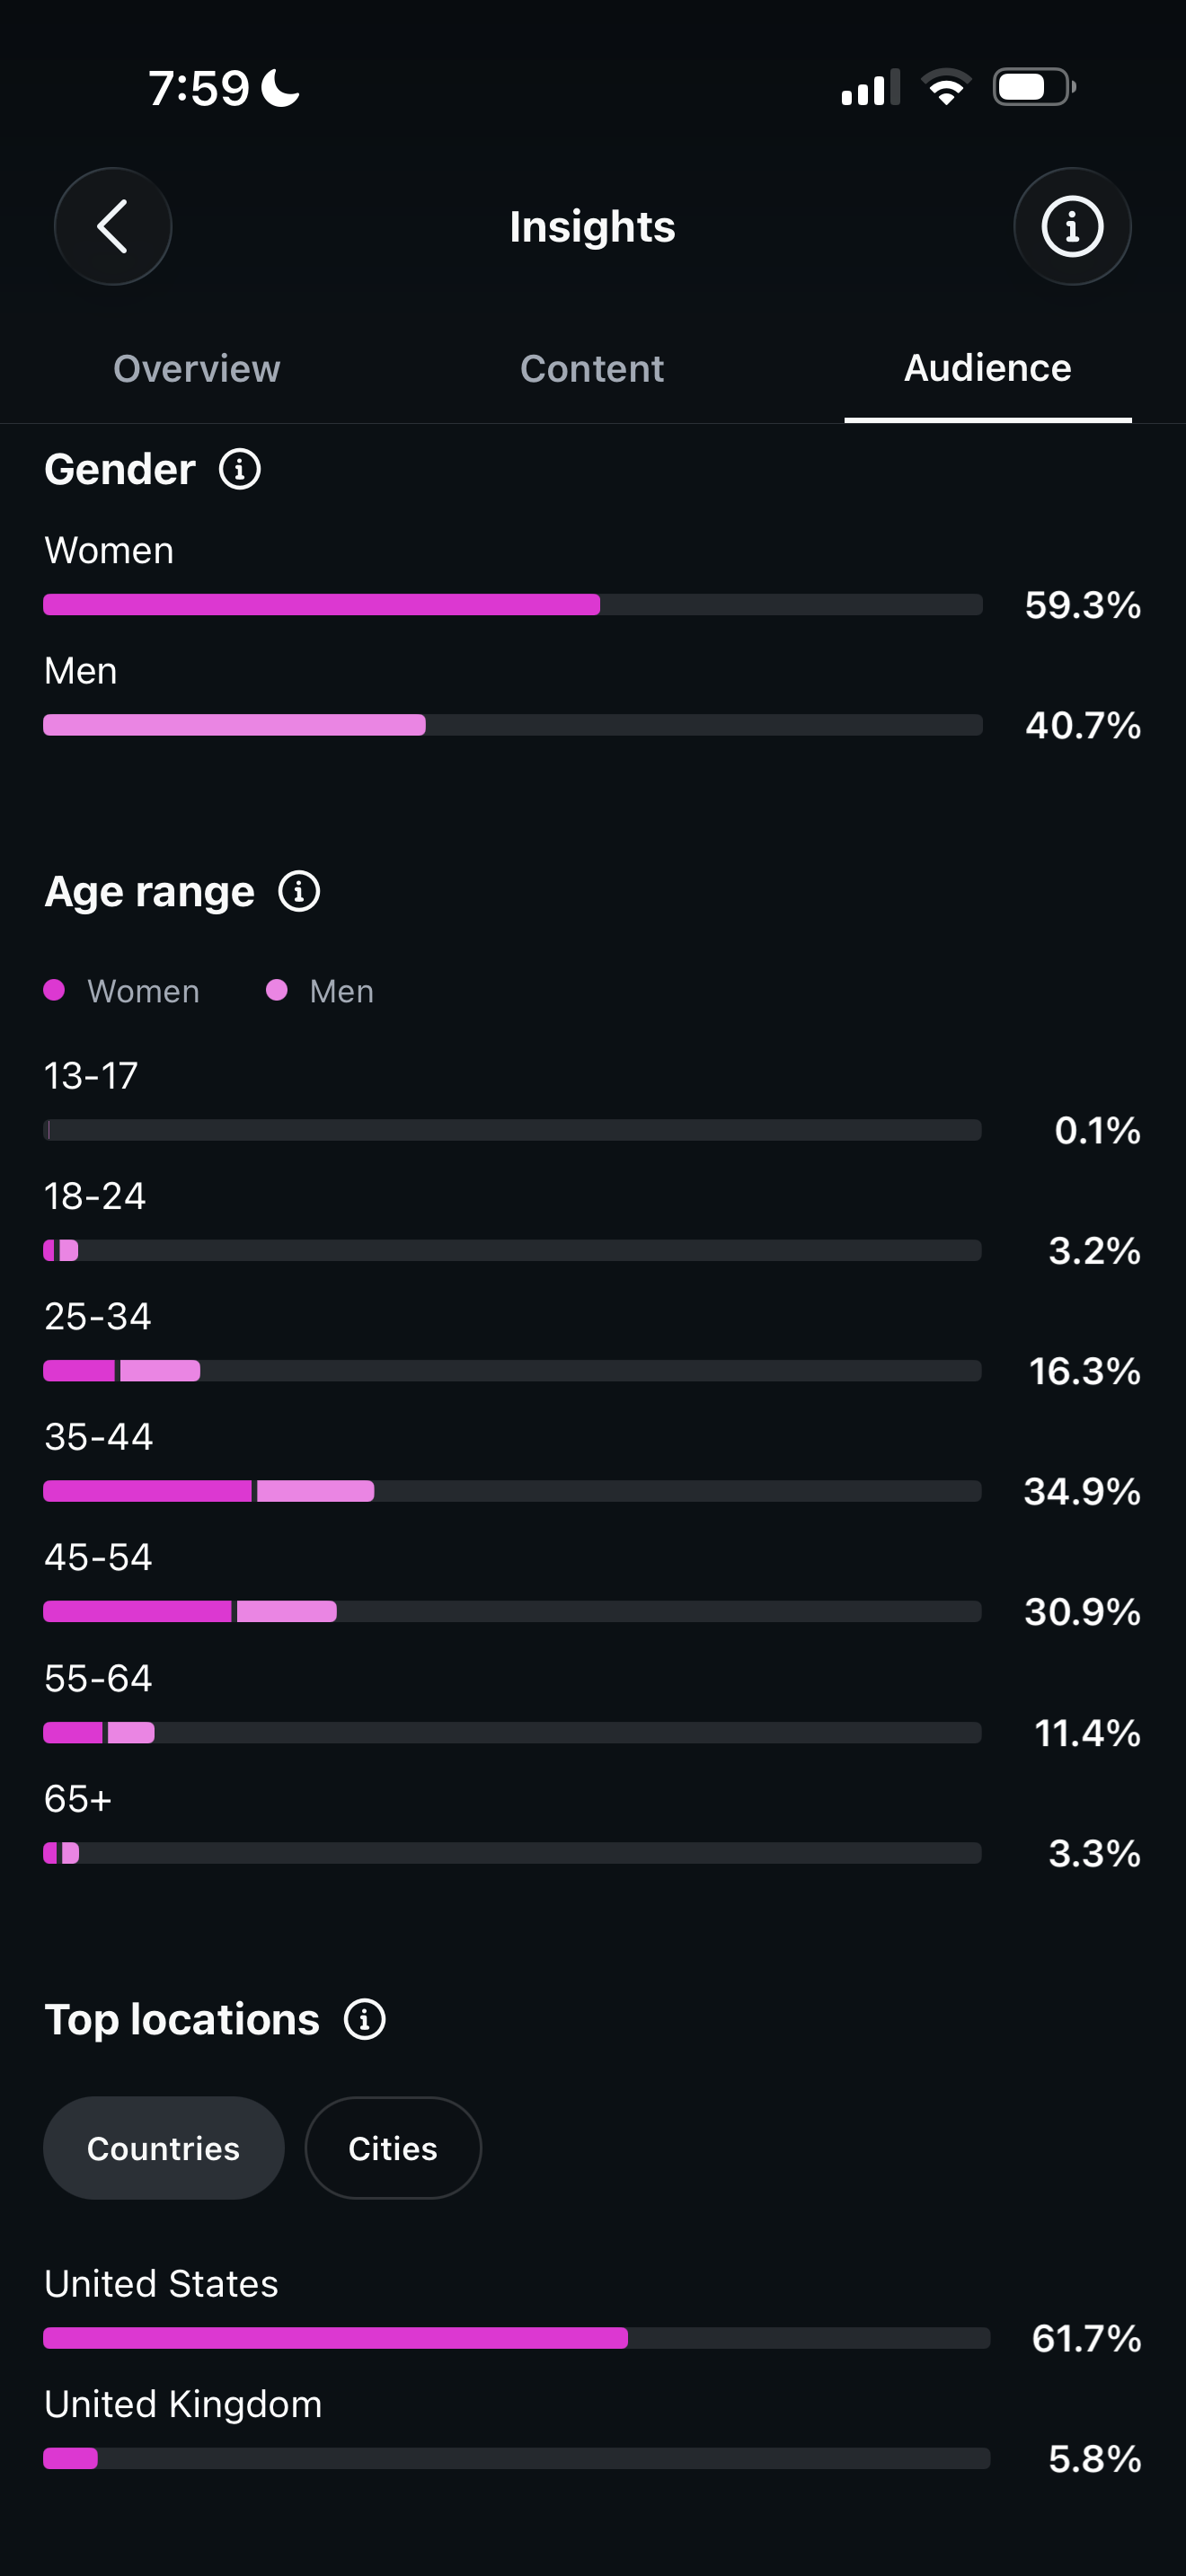Tap the Wi-Fi status icon
Screen dimensions: 1186x2576
(946, 87)
